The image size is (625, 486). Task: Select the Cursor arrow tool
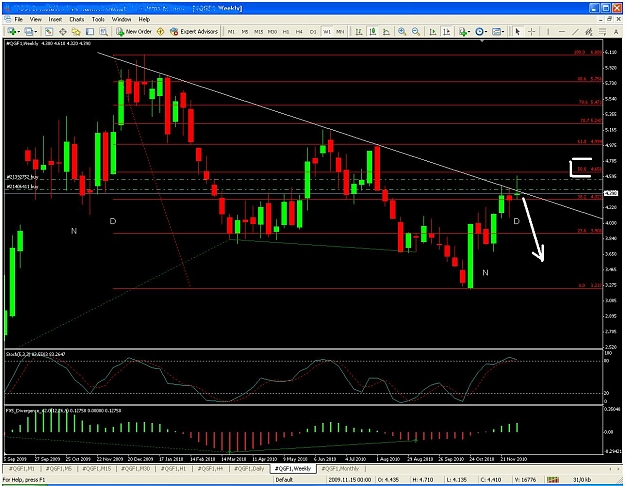coord(517,31)
